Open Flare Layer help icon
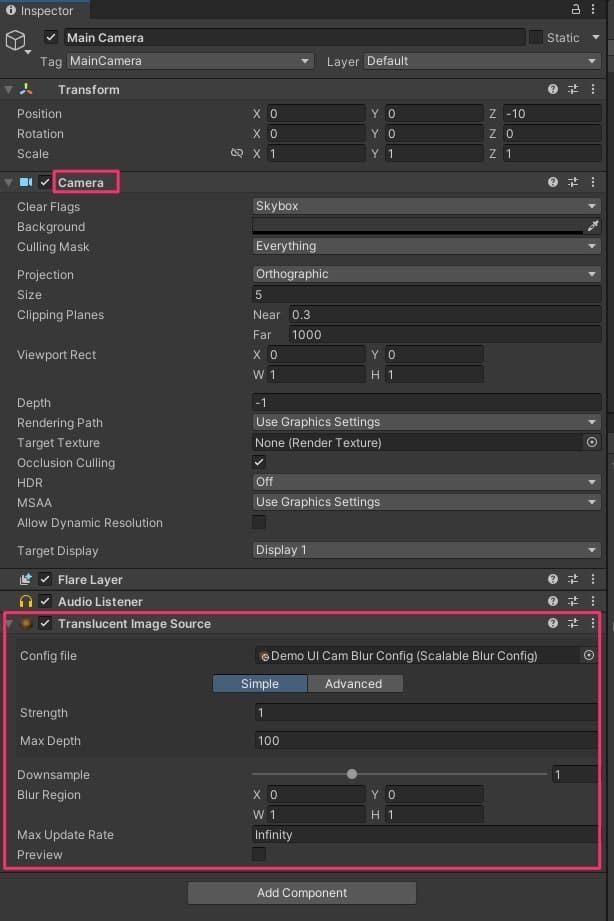The width and height of the screenshot is (614, 921). 553,579
